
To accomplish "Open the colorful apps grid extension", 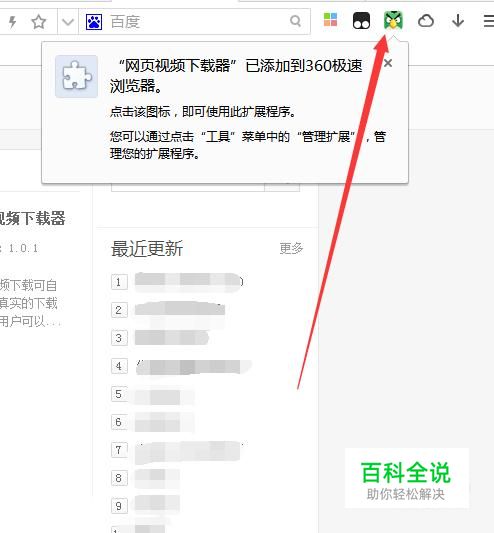I will point(330,20).
